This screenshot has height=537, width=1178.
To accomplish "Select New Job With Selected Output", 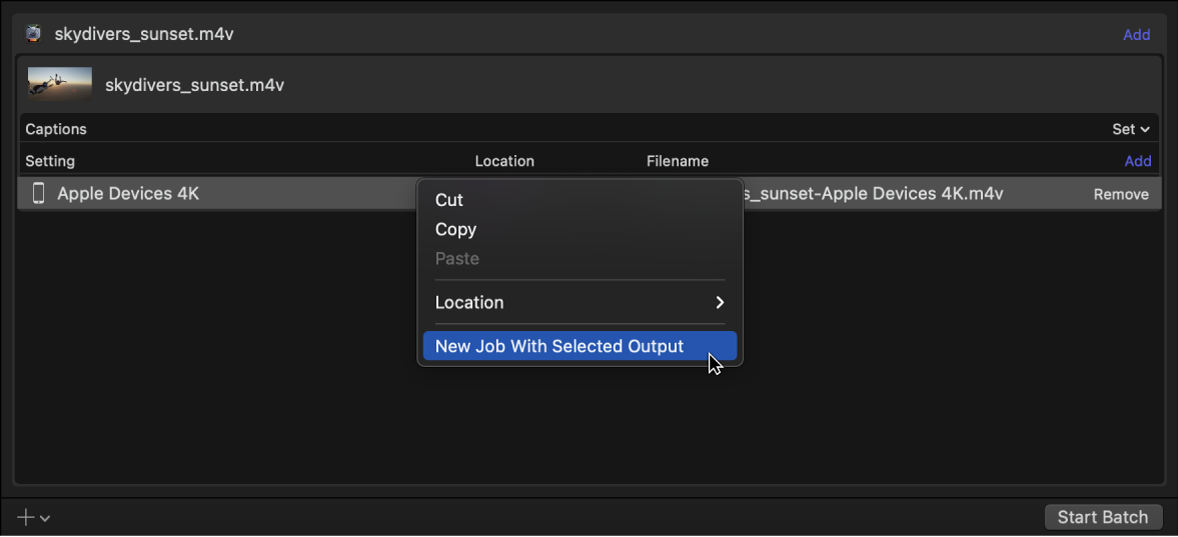I will [559, 346].
